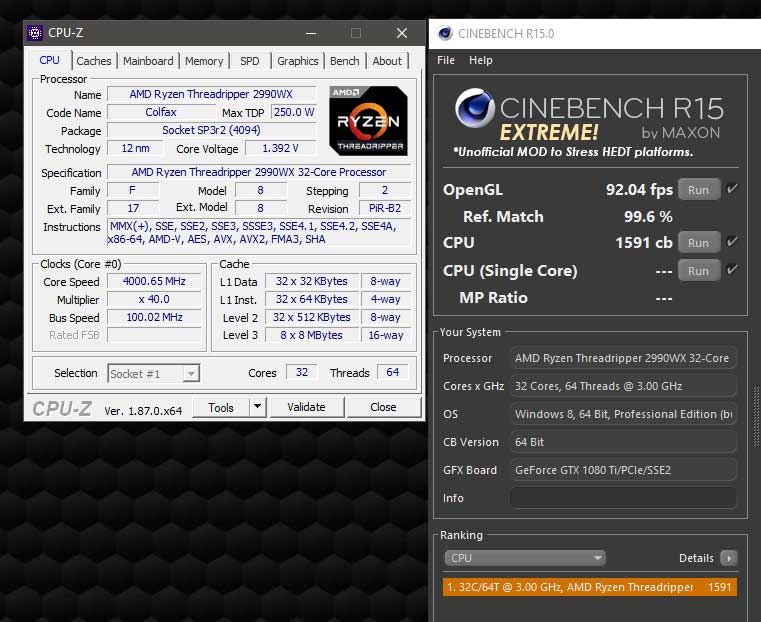Click the Instructions list starting with MMX(+)
The image size is (761, 622).
click(x=259, y=233)
